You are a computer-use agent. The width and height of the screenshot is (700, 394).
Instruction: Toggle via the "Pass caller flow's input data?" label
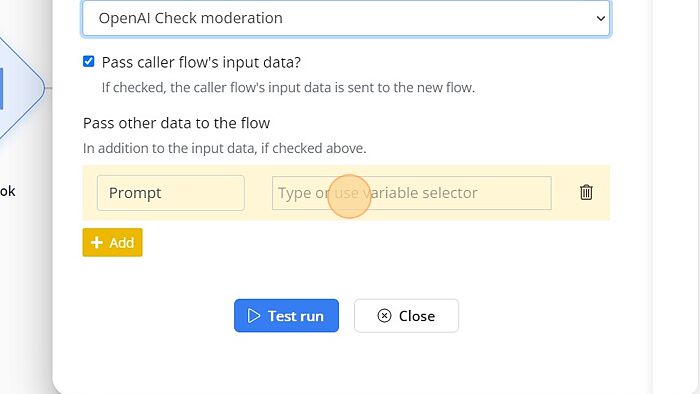pos(201,62)
